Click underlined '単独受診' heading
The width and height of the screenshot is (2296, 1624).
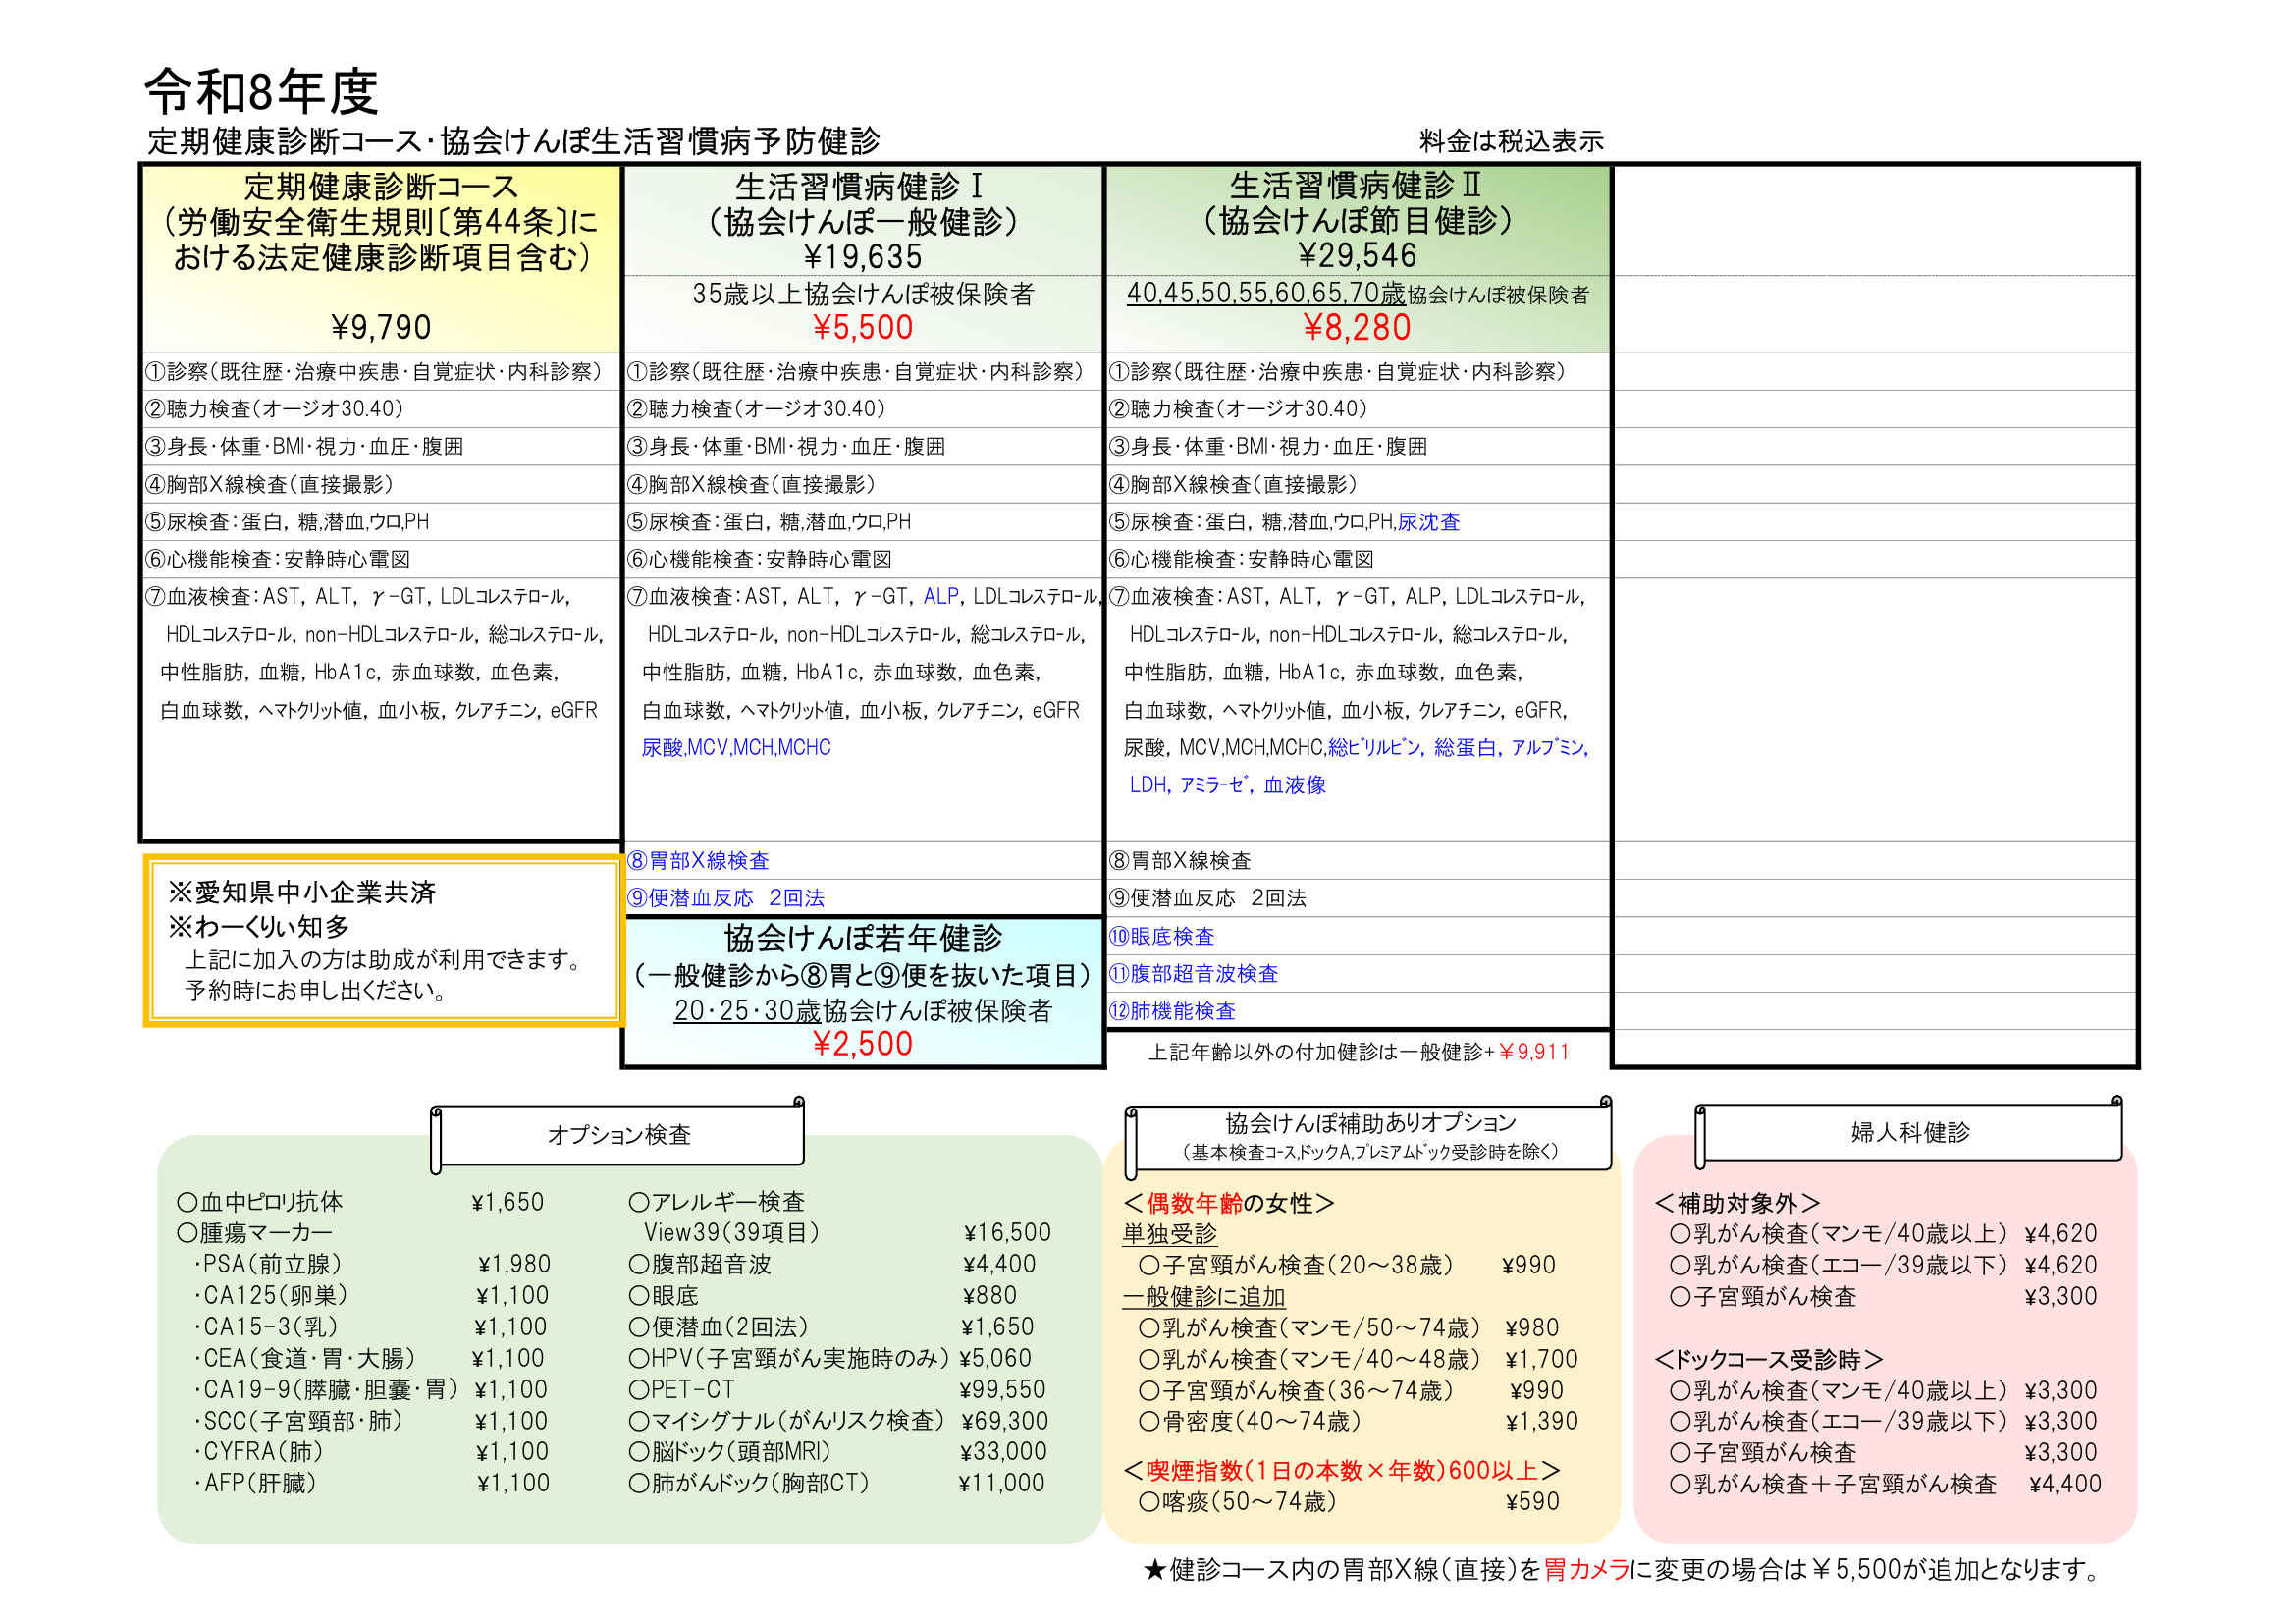(1169, 1234)
